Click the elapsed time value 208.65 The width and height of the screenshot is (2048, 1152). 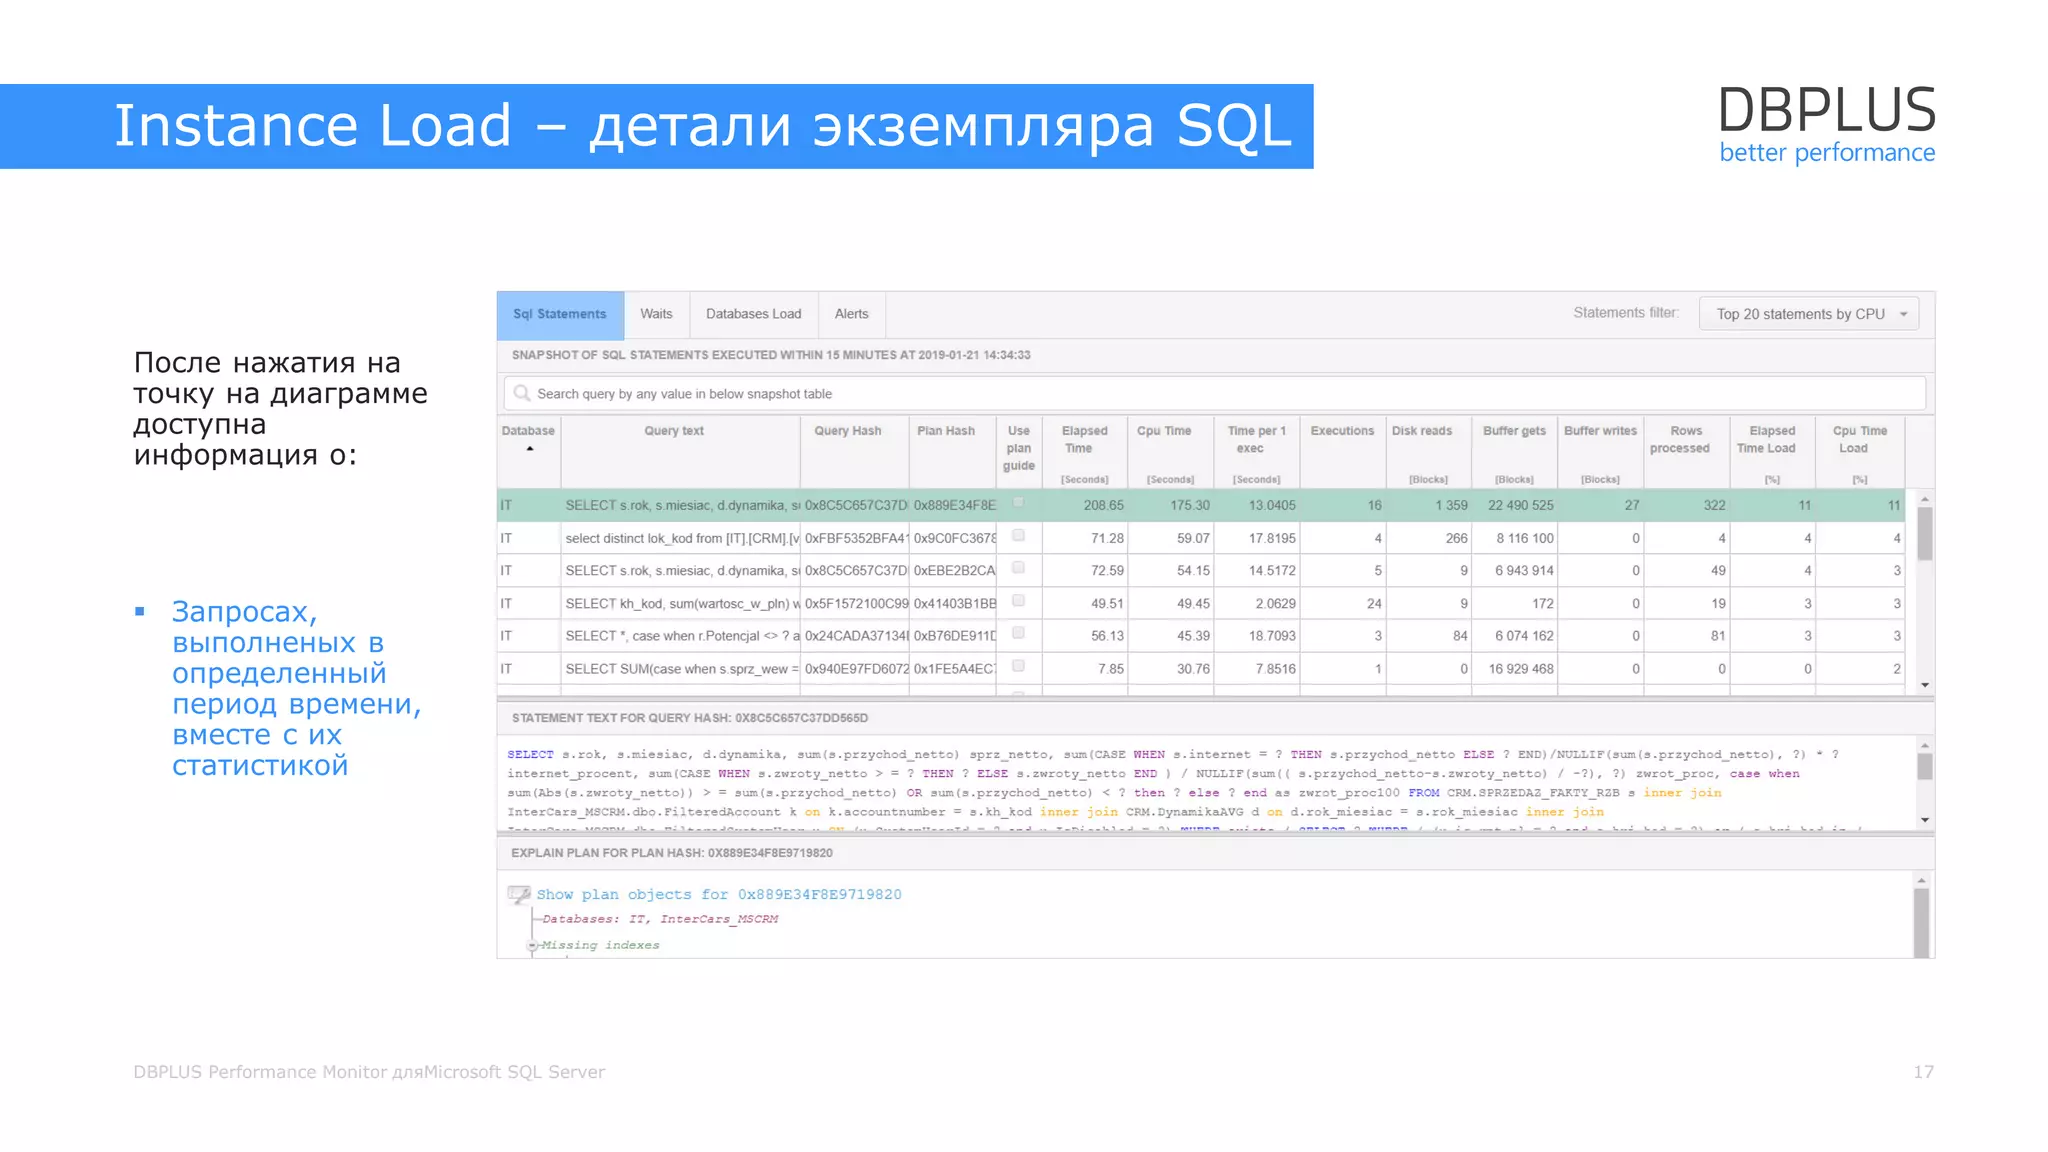1103,506
